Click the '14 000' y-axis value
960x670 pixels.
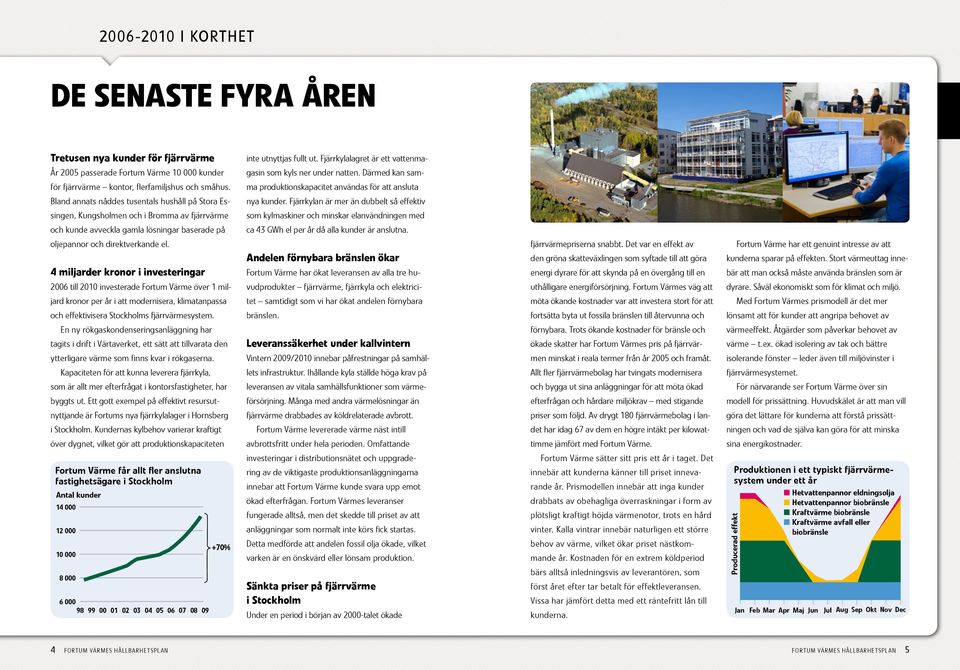(x=66, y=507)
